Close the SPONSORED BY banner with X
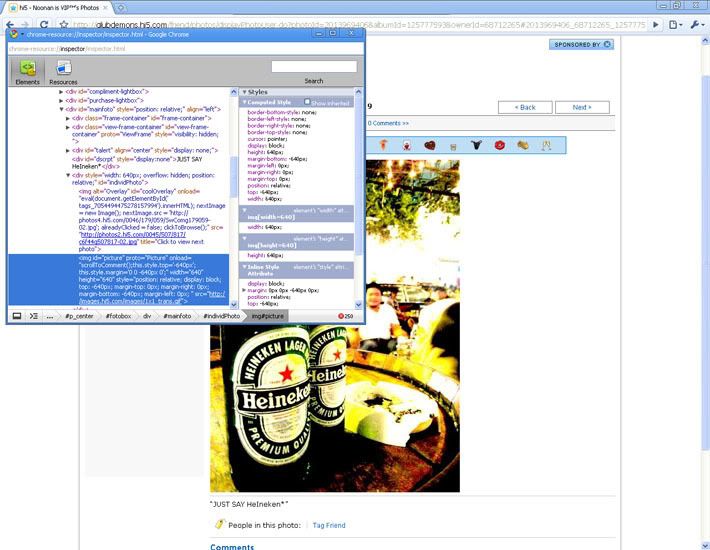 [x=607, y=44]
